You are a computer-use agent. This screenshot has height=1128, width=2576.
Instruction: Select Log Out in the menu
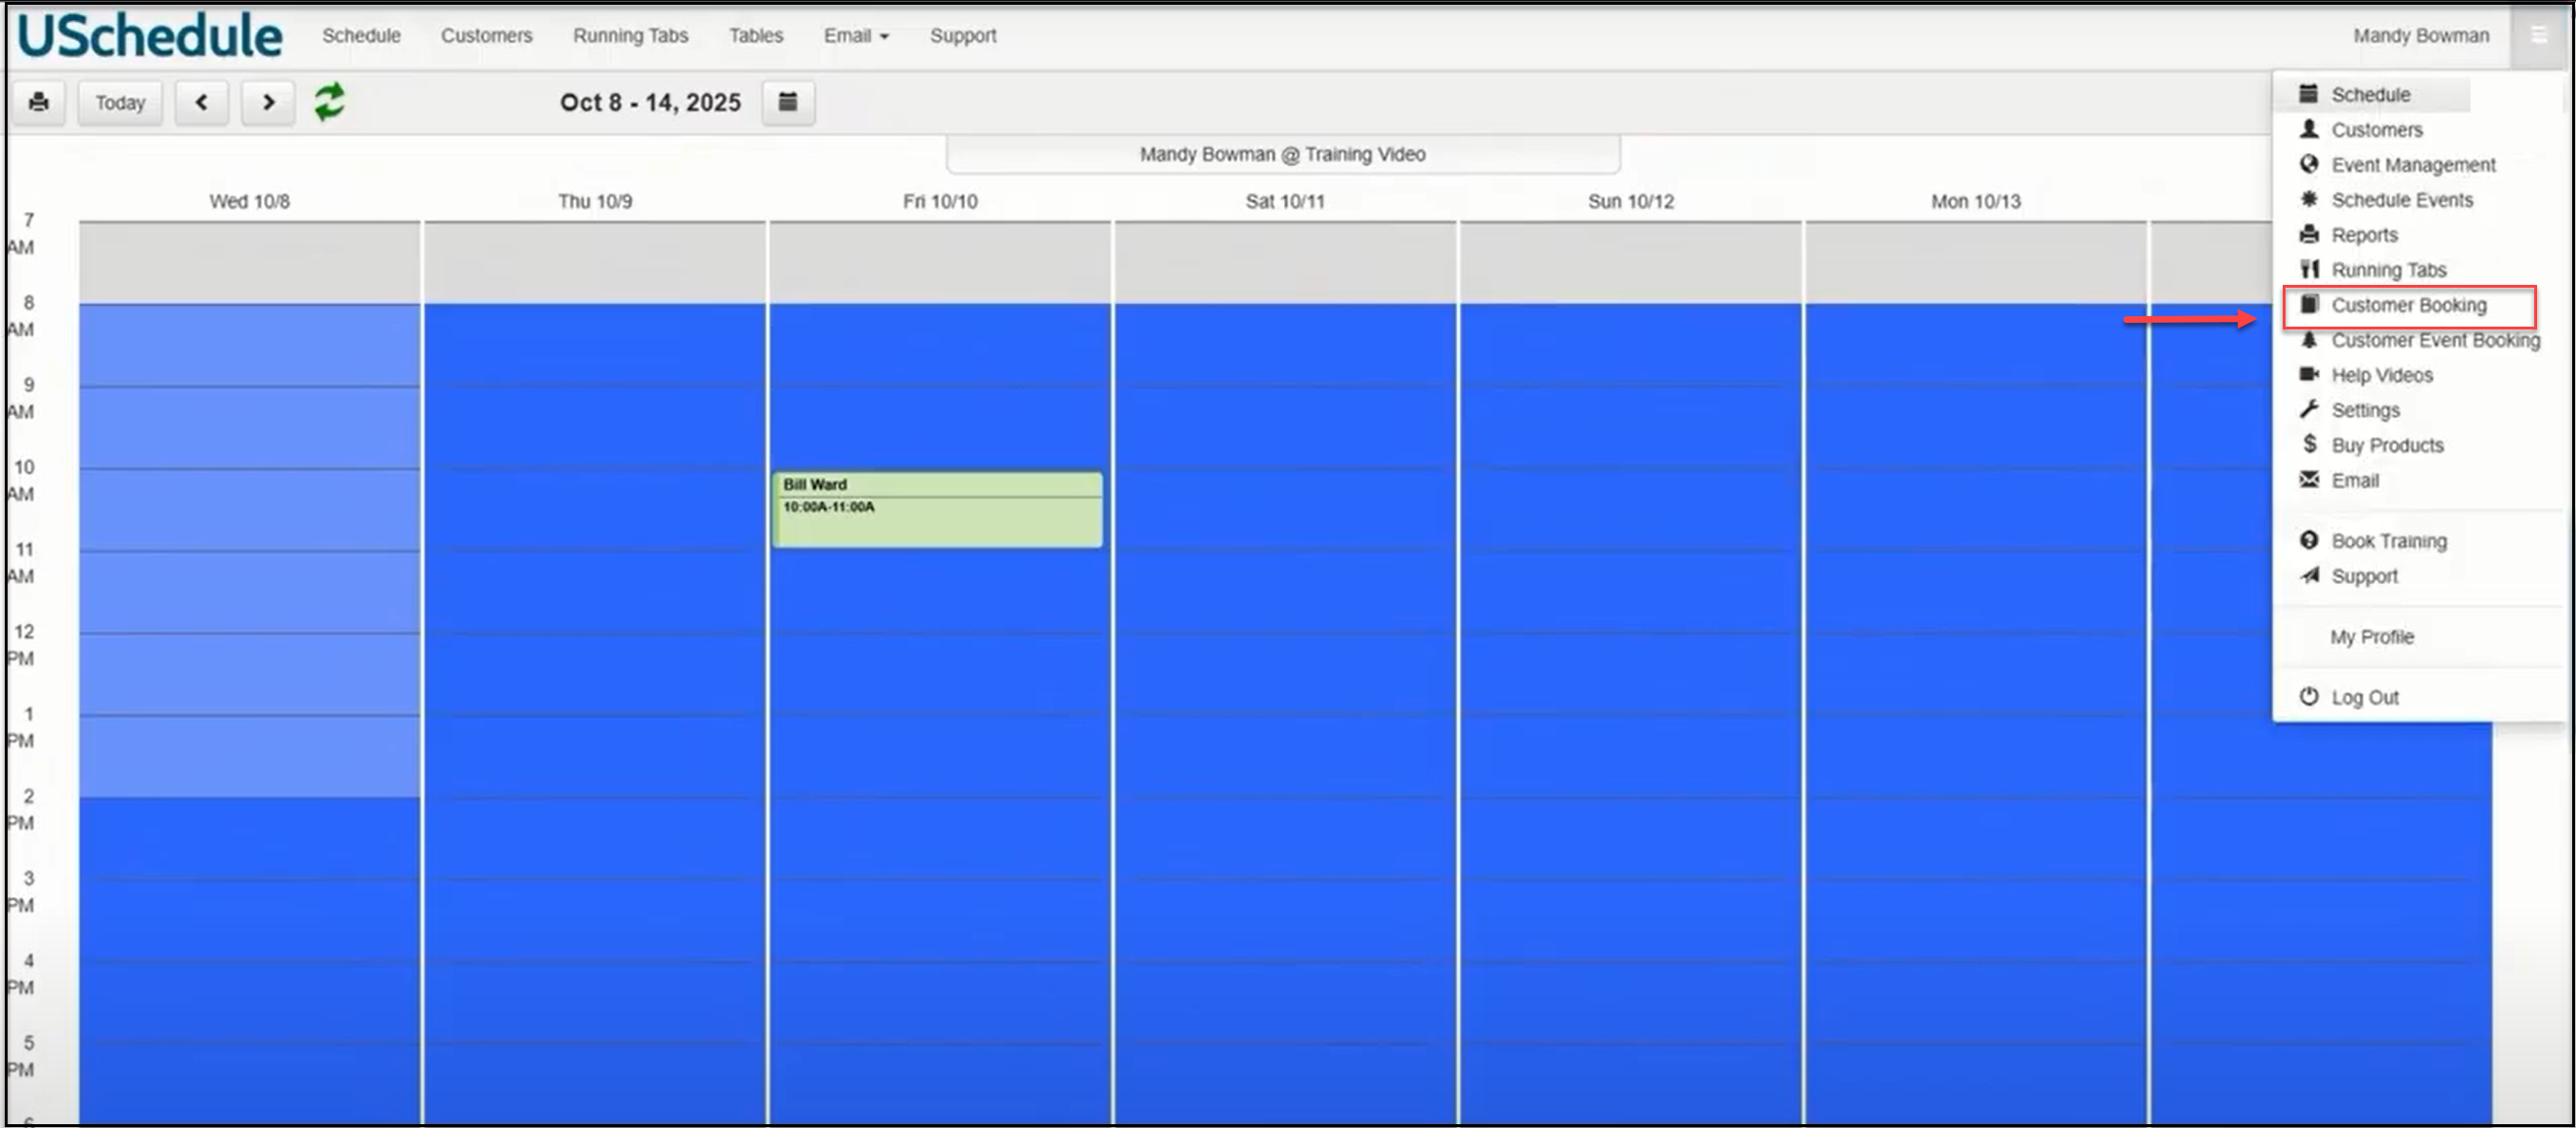(x=2364, y=697)
